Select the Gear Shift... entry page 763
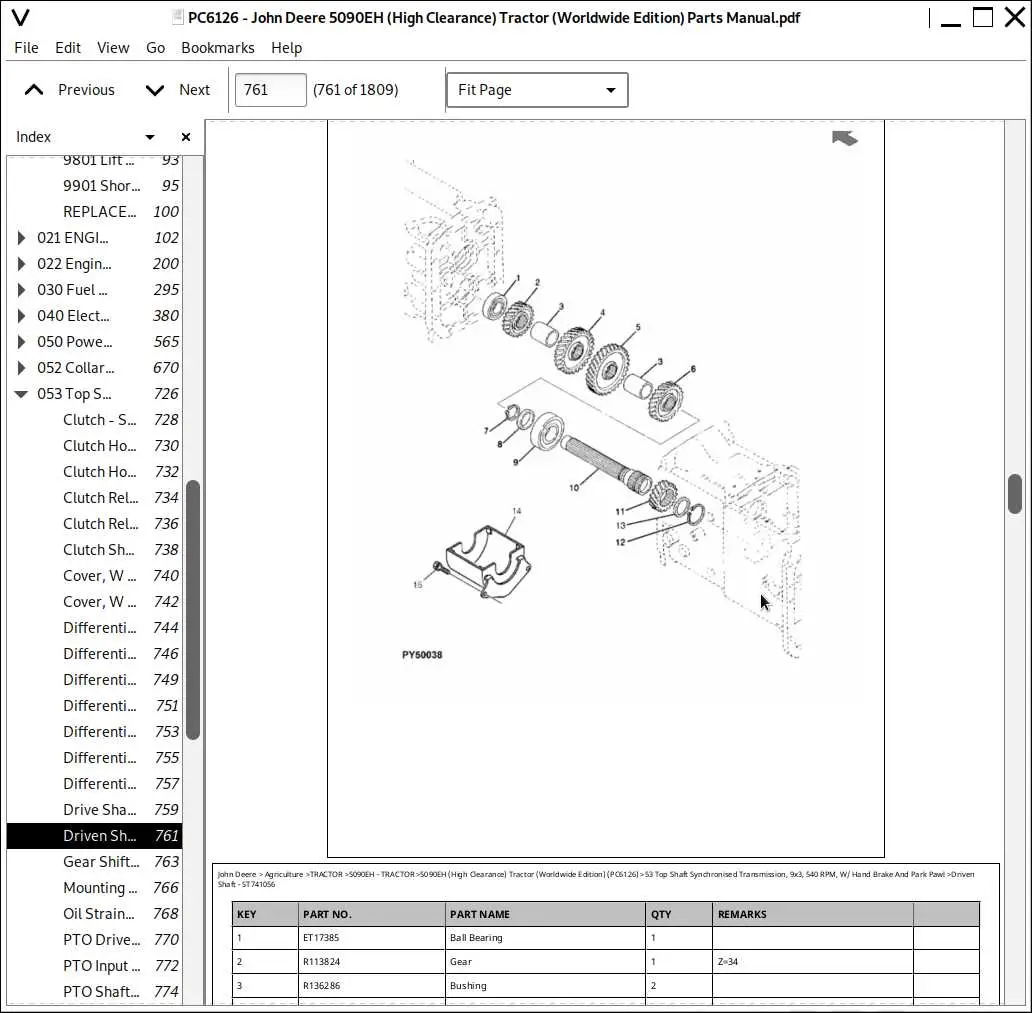The image size is (1032, 1013). click(x=94, y=862)
